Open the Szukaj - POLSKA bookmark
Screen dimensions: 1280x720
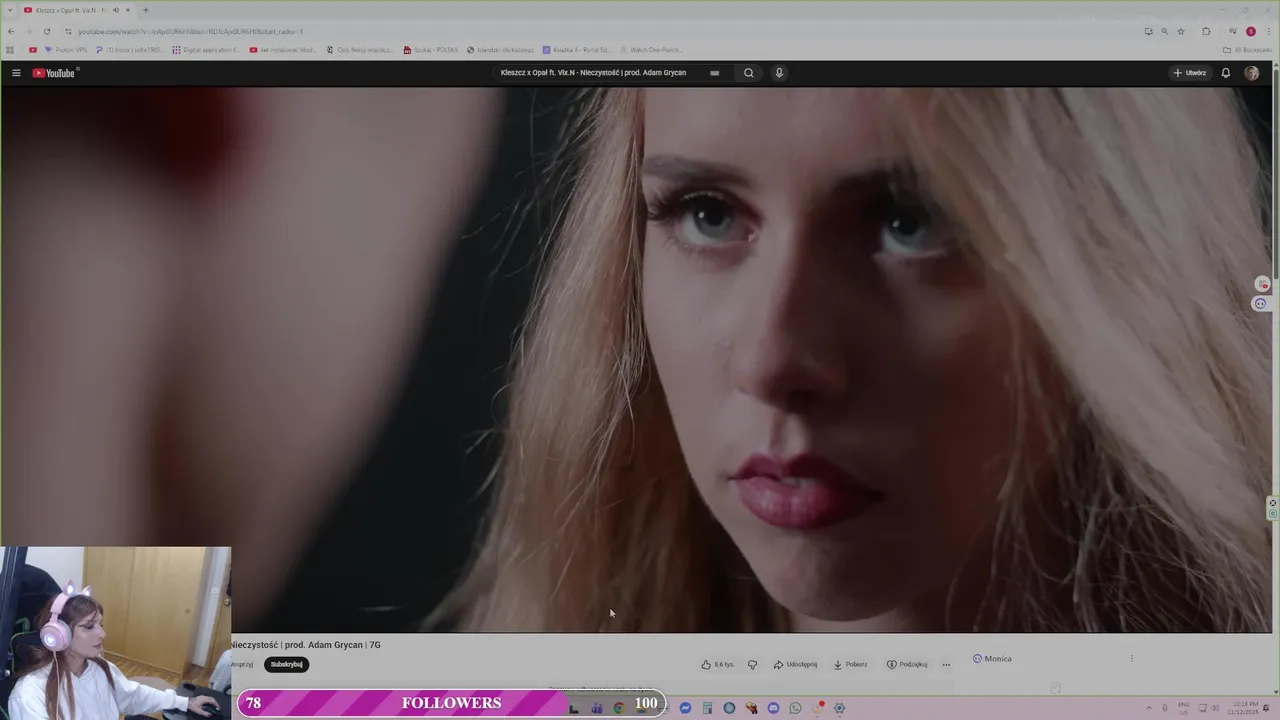(x=431, y=49)
